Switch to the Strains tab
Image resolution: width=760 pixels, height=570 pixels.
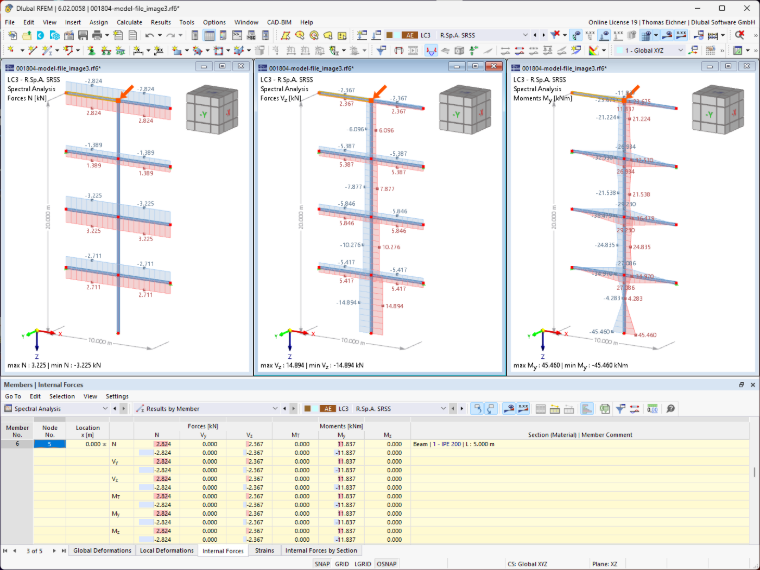point(265,550)
